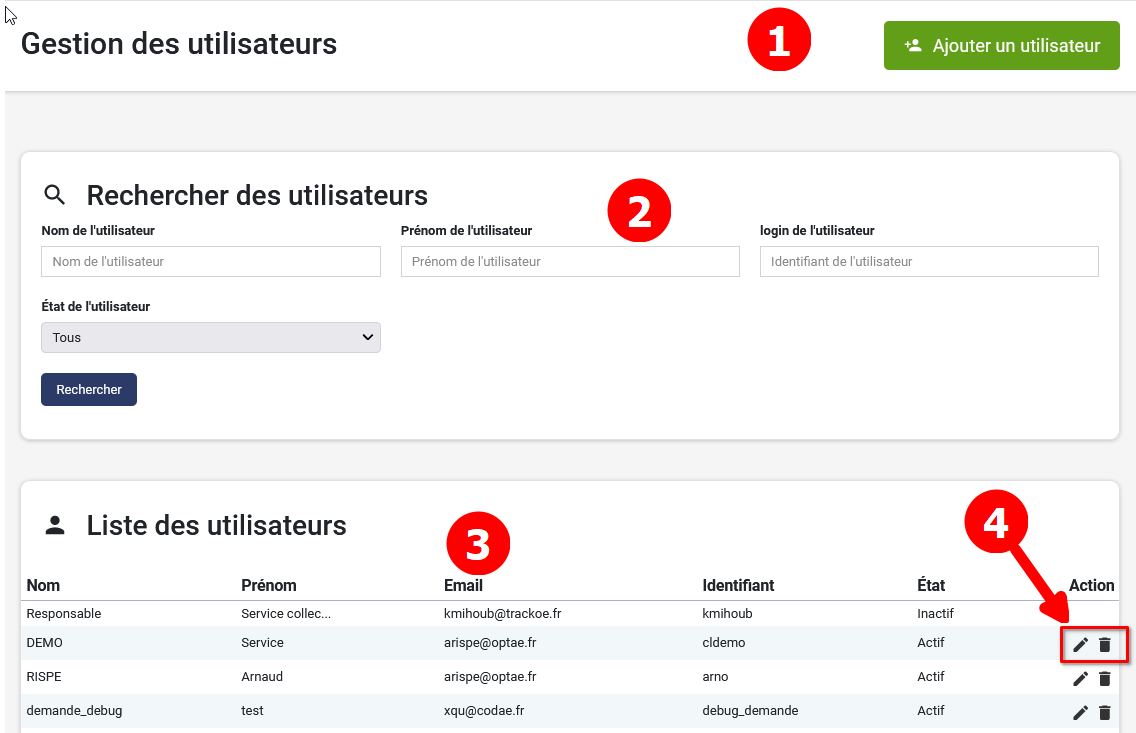Viewport: 1136px width, 733px height.
Task: Delete the DEMO user via trash icon
Action: [x=1105, y=645]
